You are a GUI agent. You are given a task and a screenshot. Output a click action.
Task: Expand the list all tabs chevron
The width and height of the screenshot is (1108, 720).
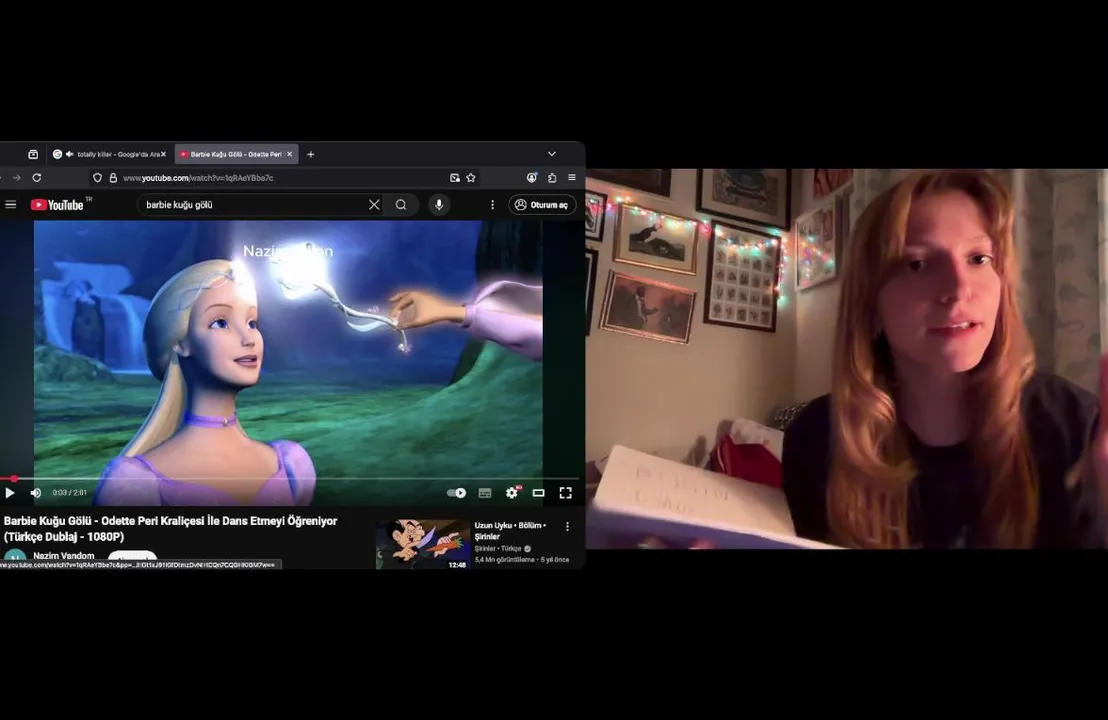coord(552,154)
